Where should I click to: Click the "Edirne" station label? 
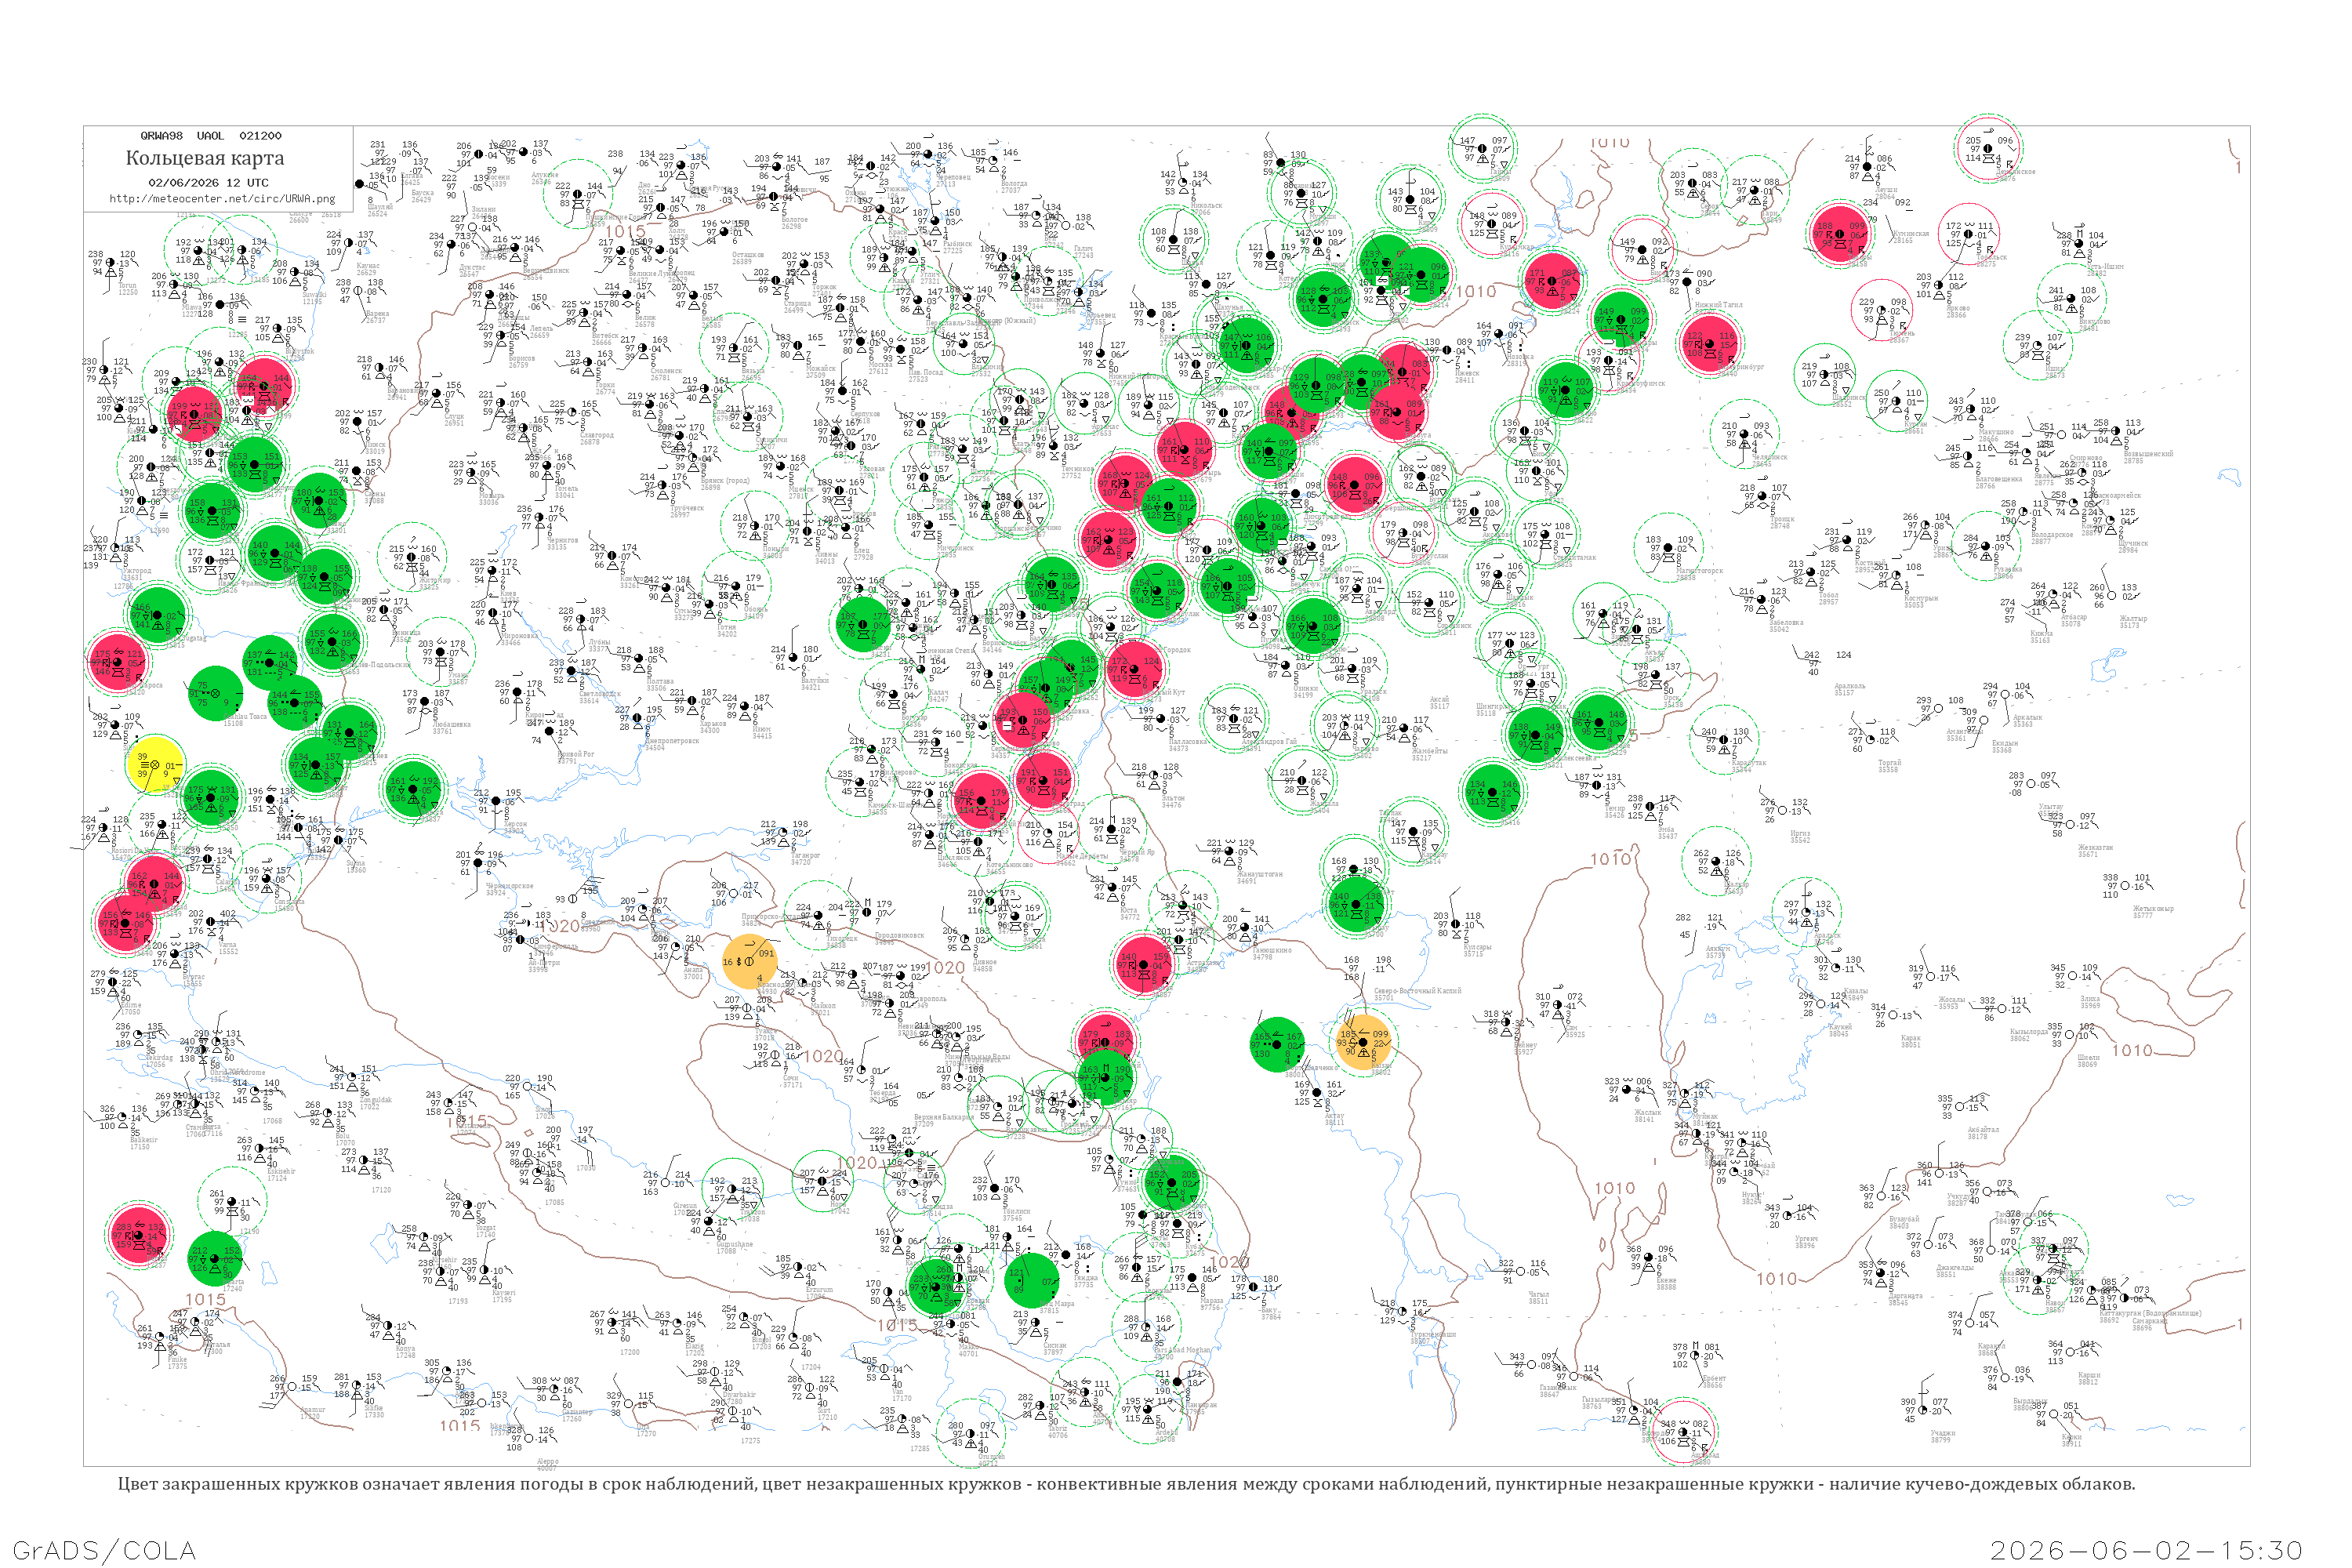(130, 1006)
